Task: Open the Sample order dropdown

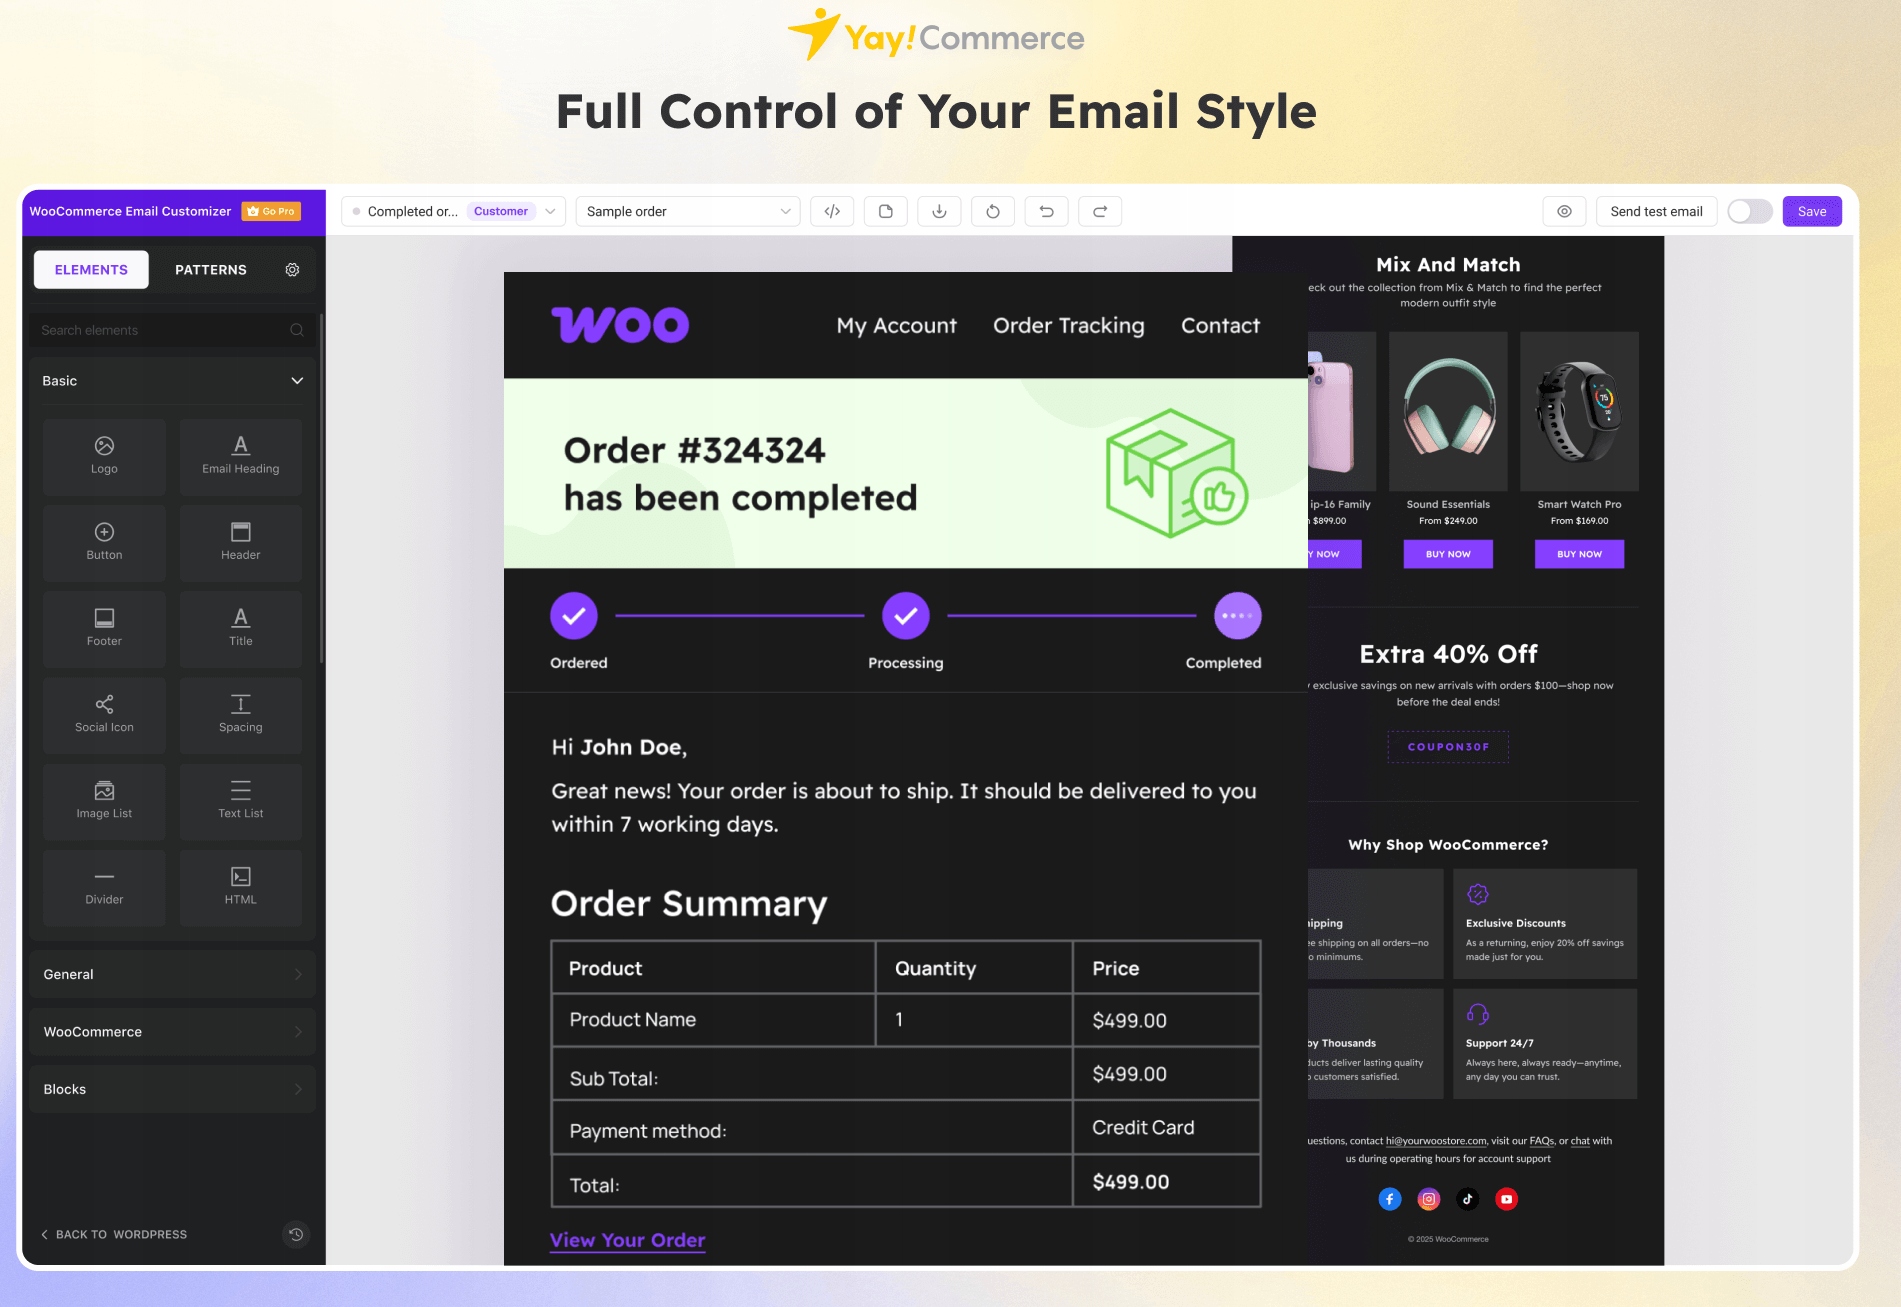Action: pos(688,211)
